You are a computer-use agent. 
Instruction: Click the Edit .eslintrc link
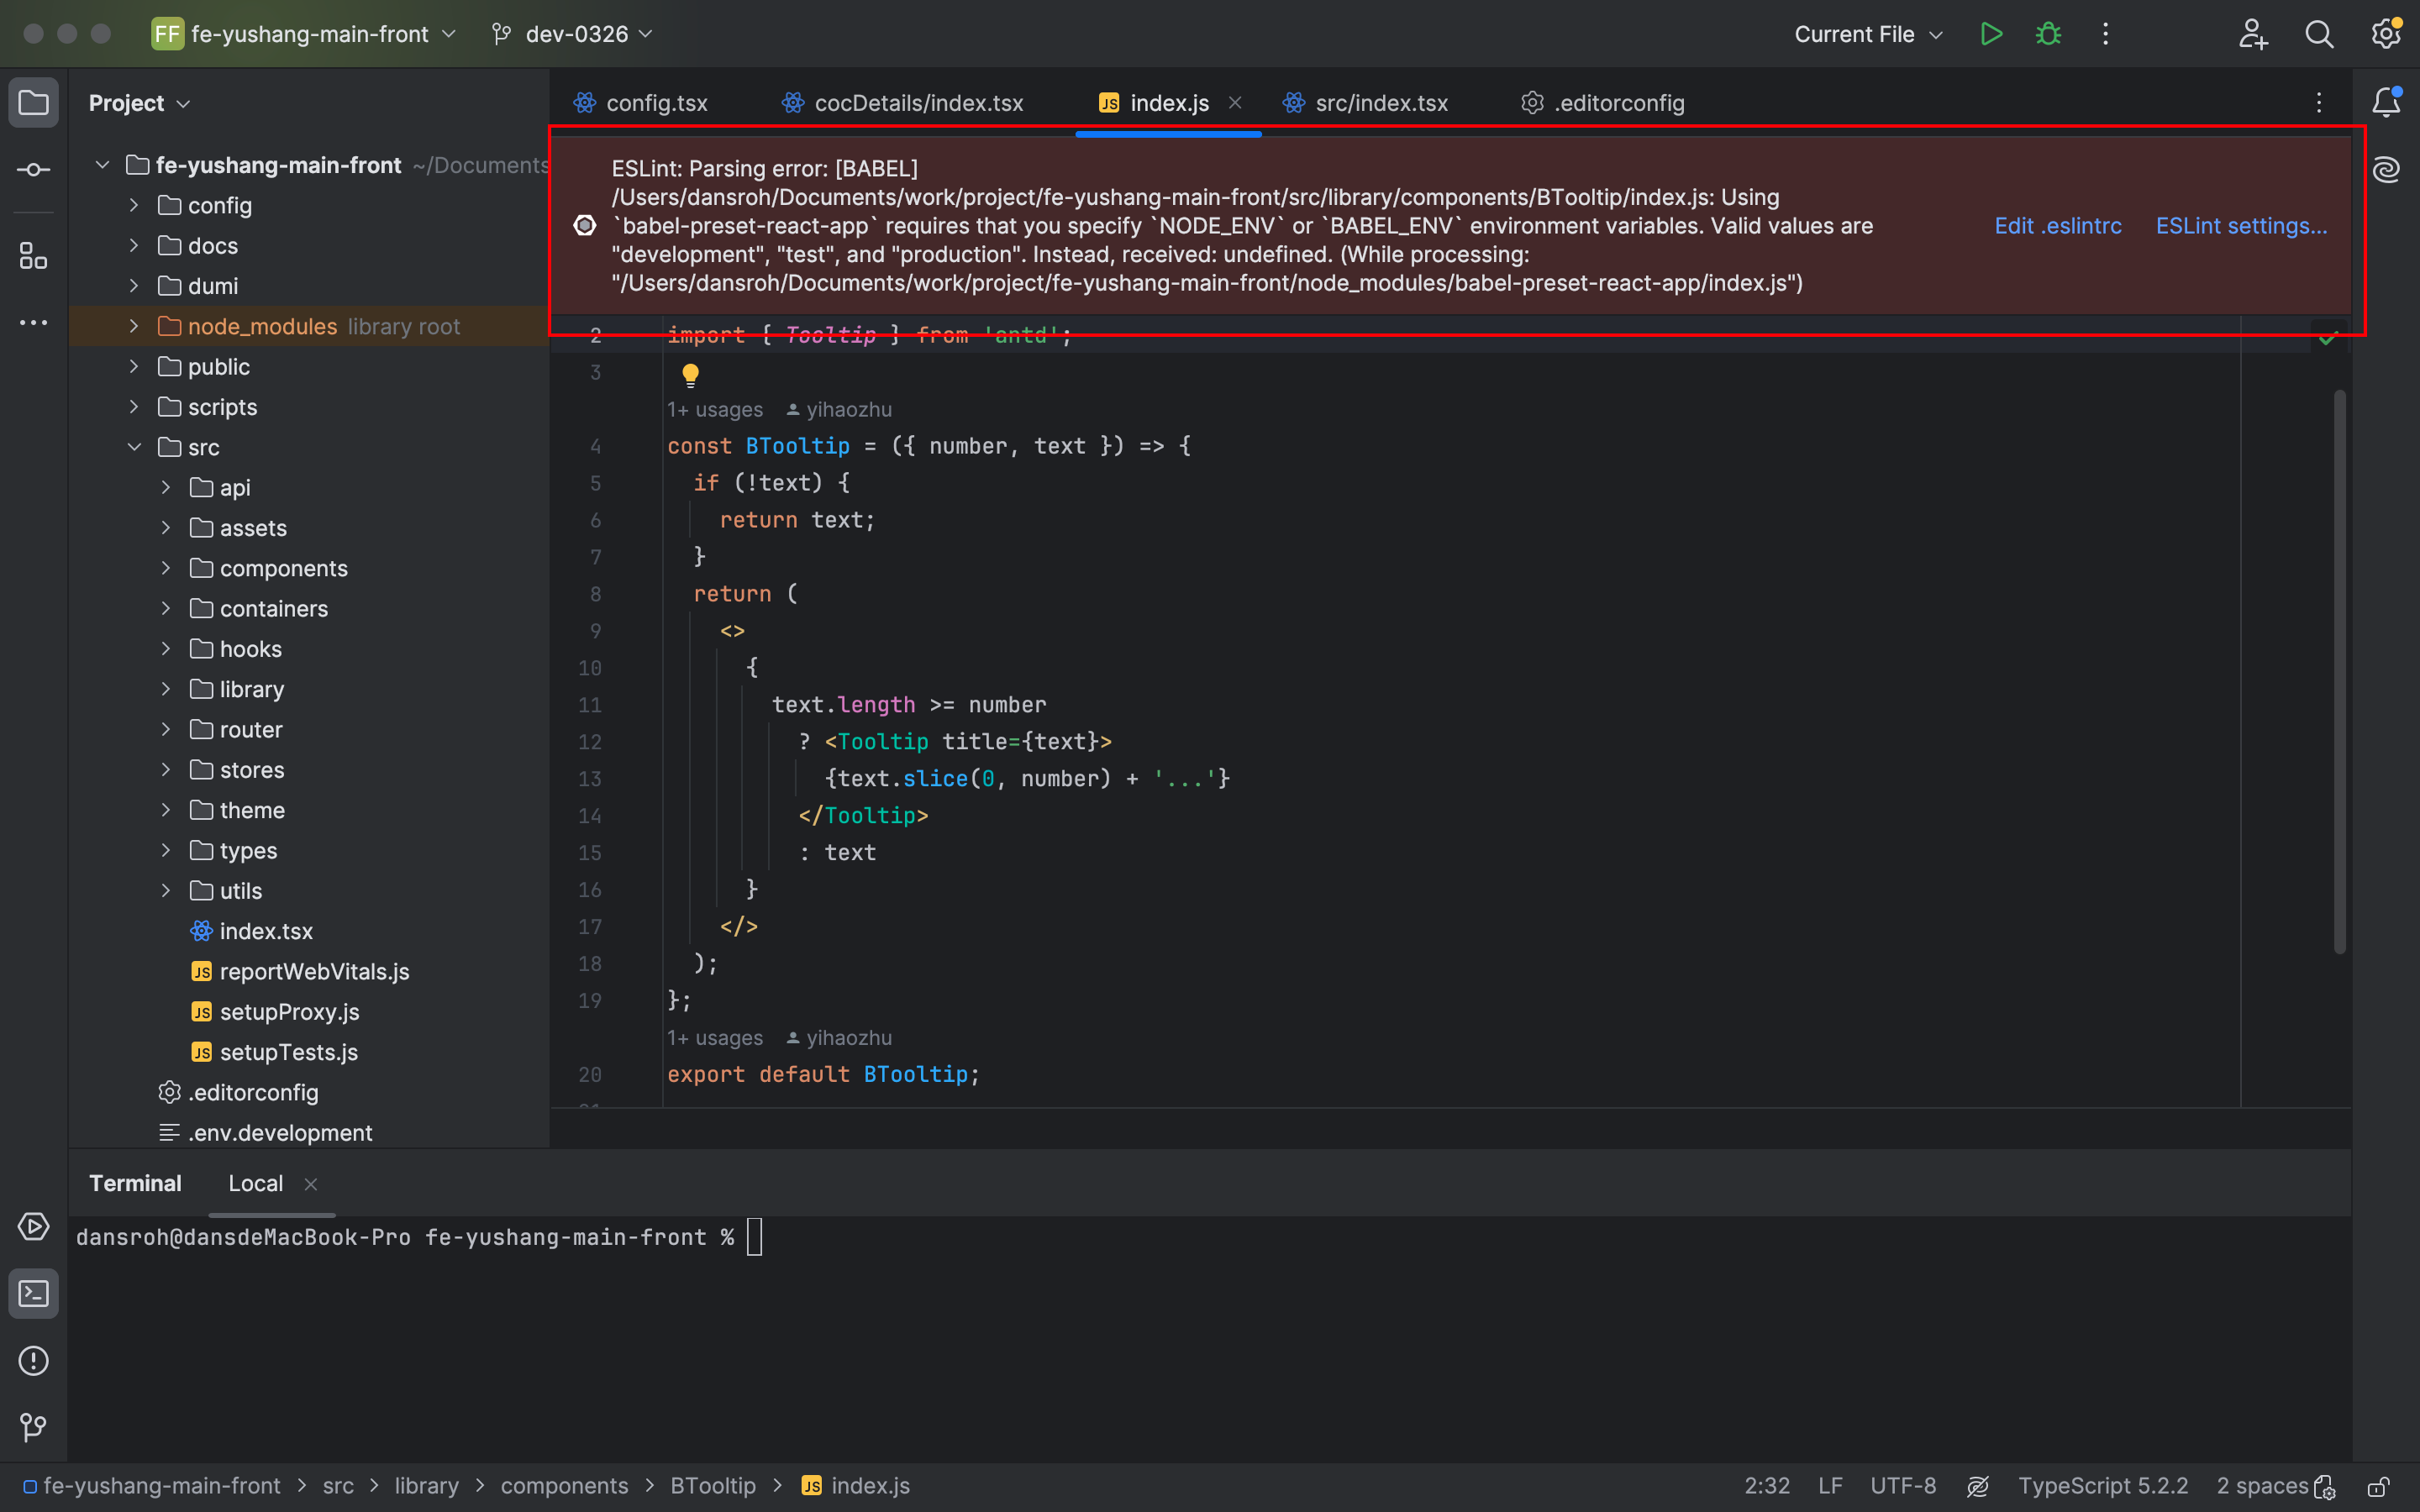pyautogui.click(x=2057, y=226)
